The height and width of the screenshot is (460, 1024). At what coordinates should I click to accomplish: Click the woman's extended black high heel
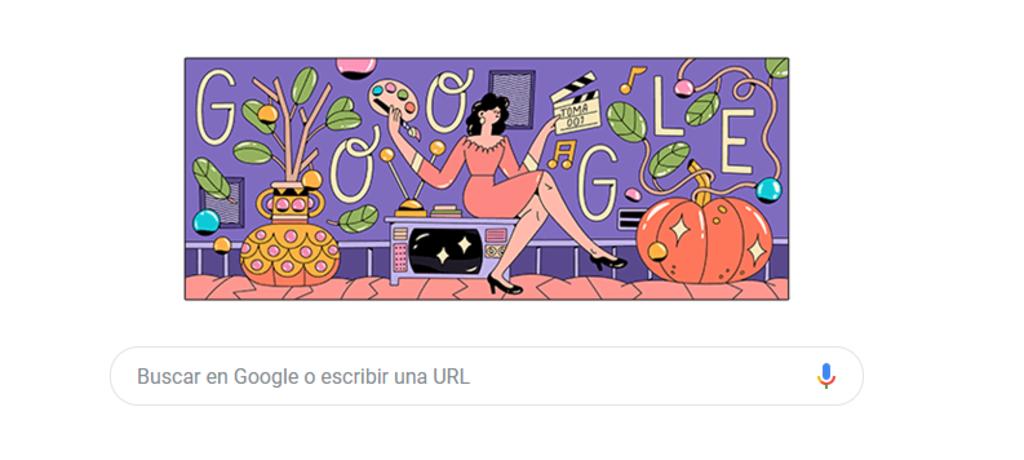[x=607, y=263]
